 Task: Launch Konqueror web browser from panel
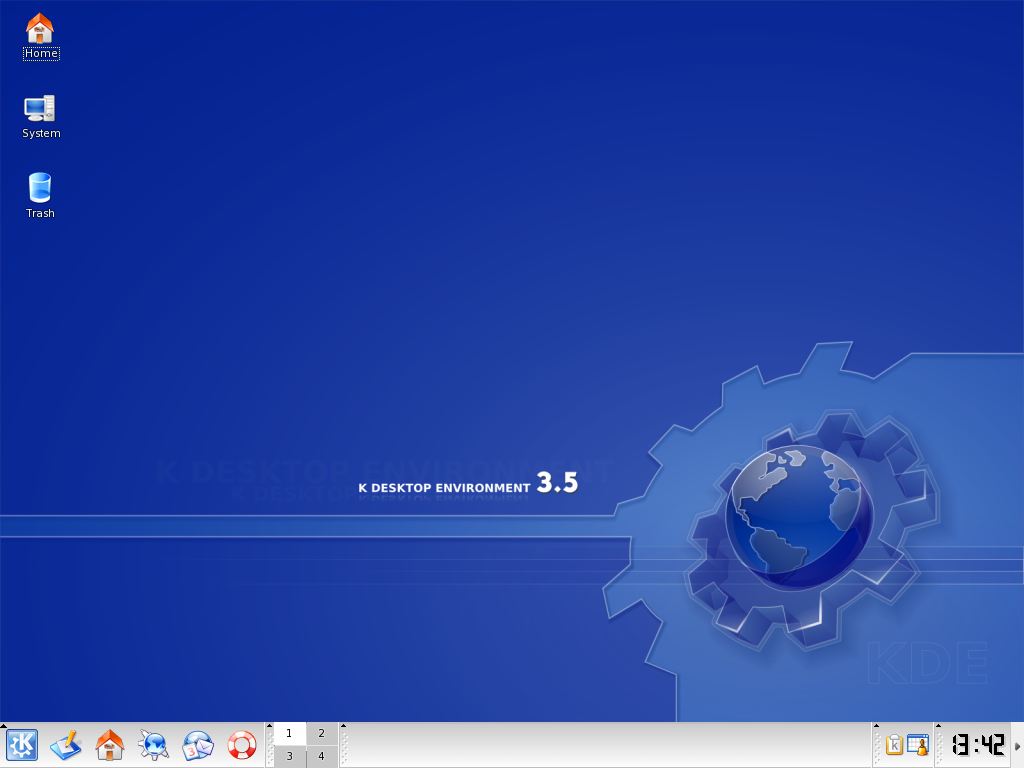coord(153,745)
